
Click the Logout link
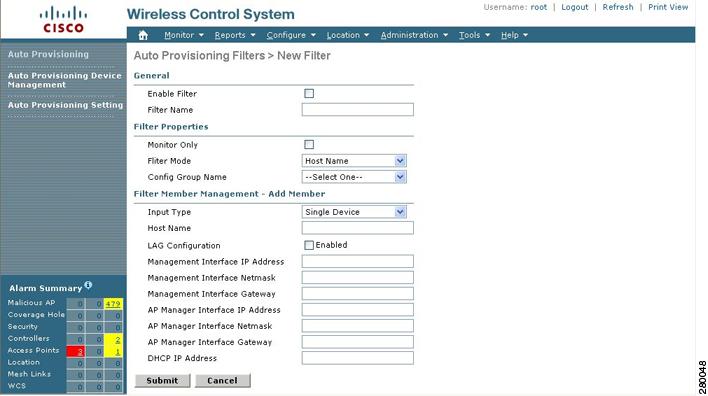pyautogui.click(x=574, y=7)
